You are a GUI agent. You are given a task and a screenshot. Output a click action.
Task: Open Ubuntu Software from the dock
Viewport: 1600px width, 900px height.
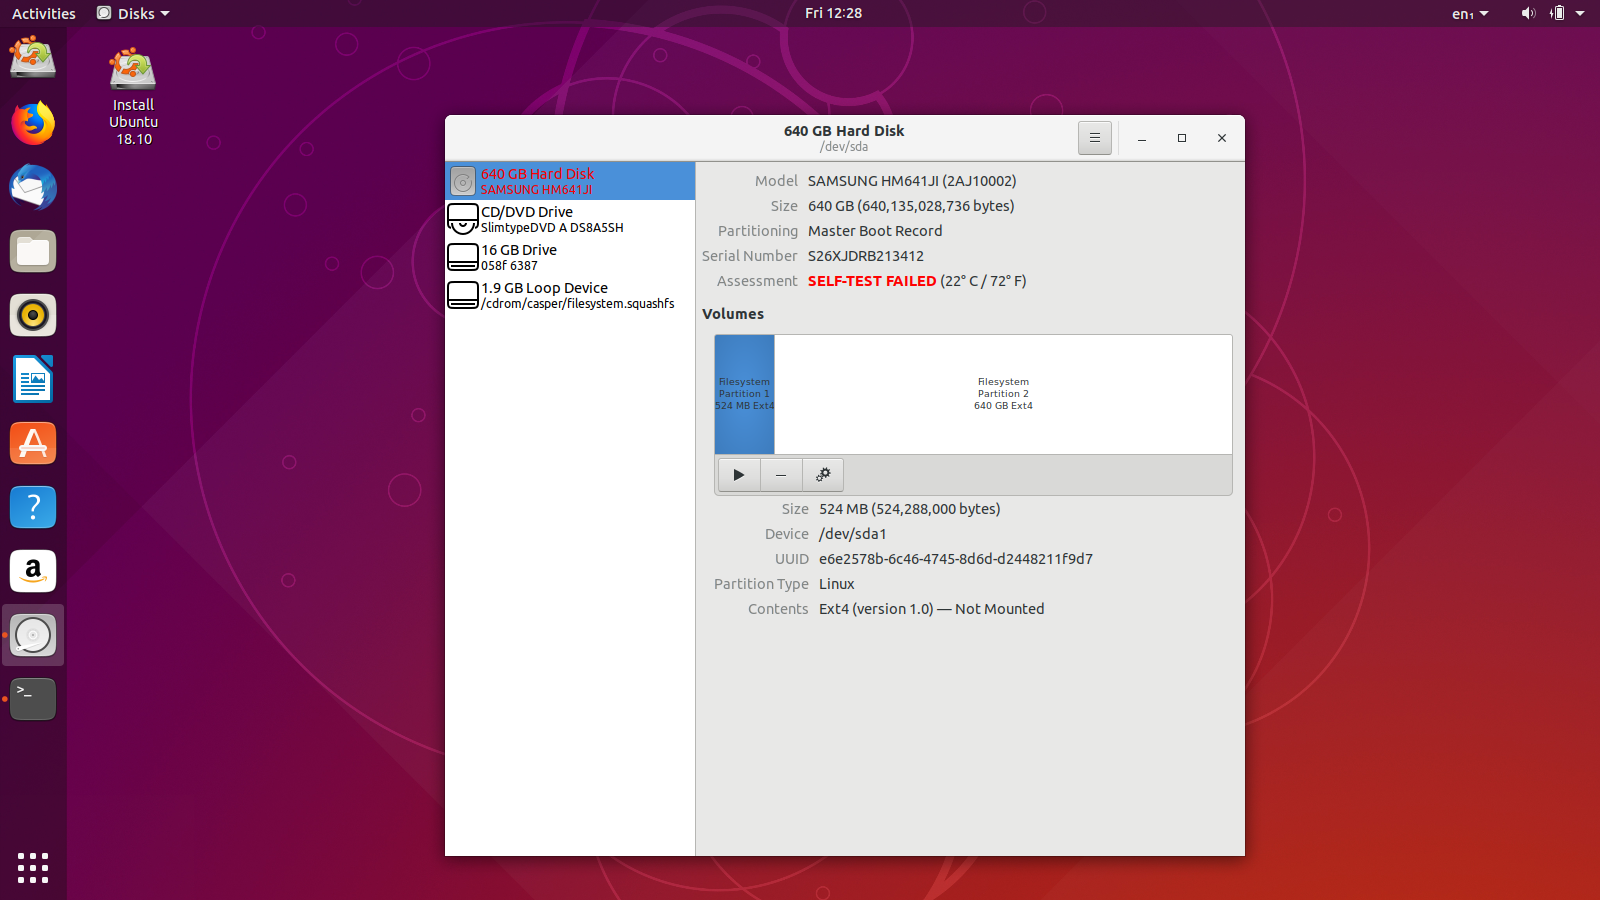tap(33, 443)
